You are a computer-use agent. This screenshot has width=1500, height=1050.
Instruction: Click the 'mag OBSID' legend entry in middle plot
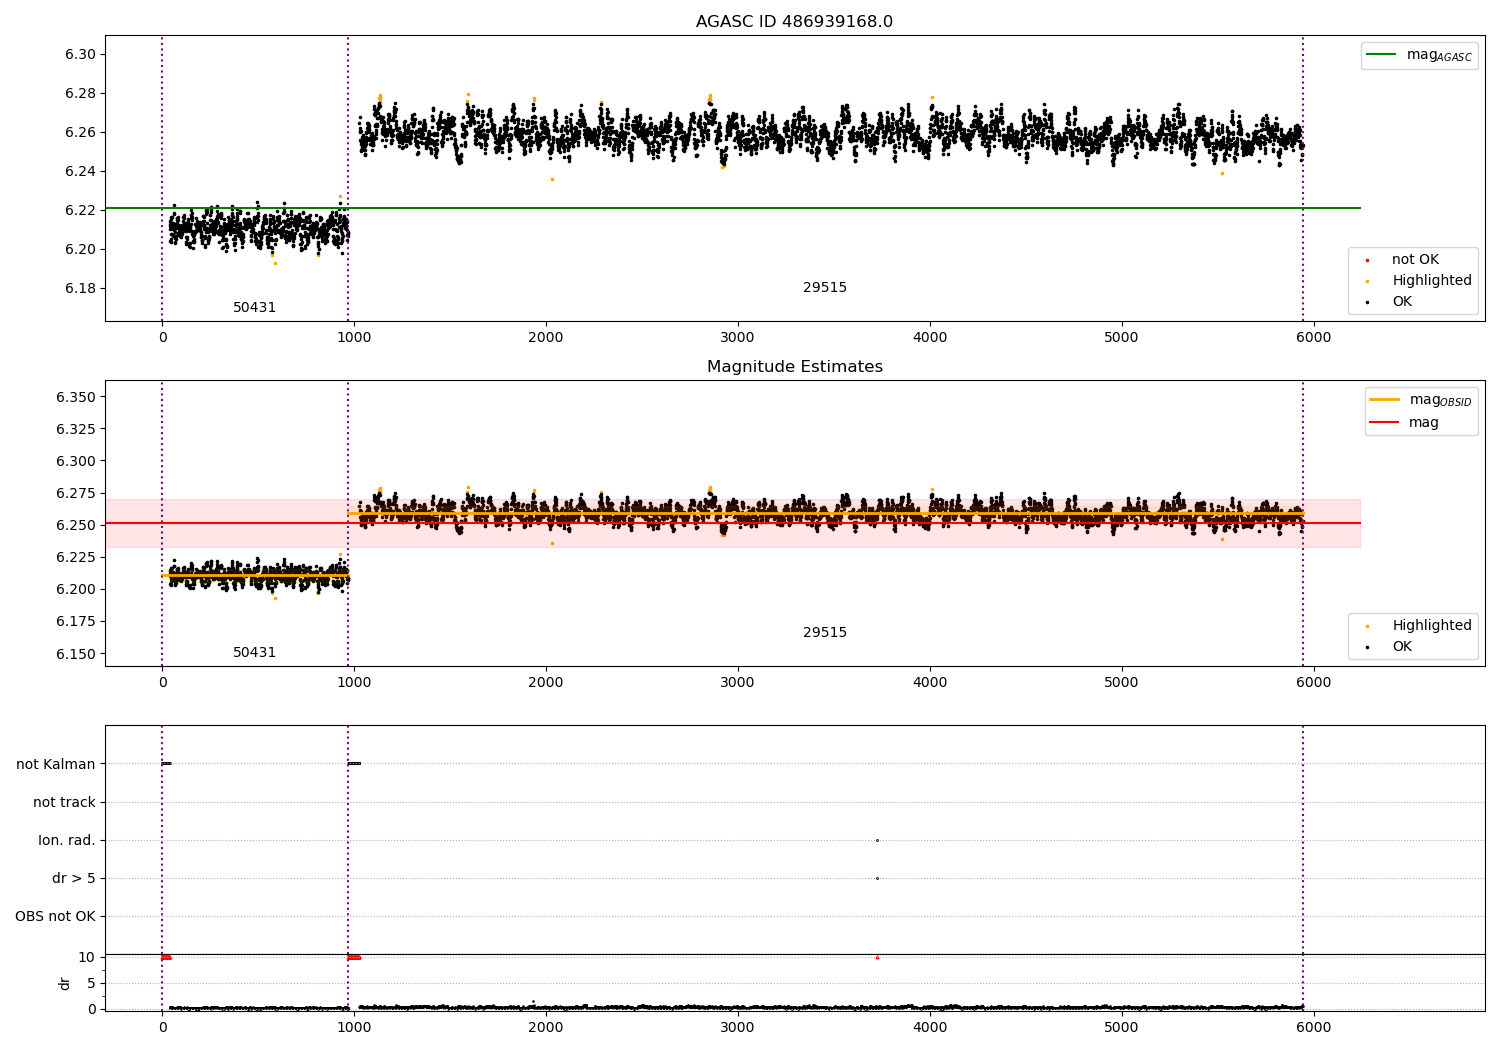point(1421,400)
